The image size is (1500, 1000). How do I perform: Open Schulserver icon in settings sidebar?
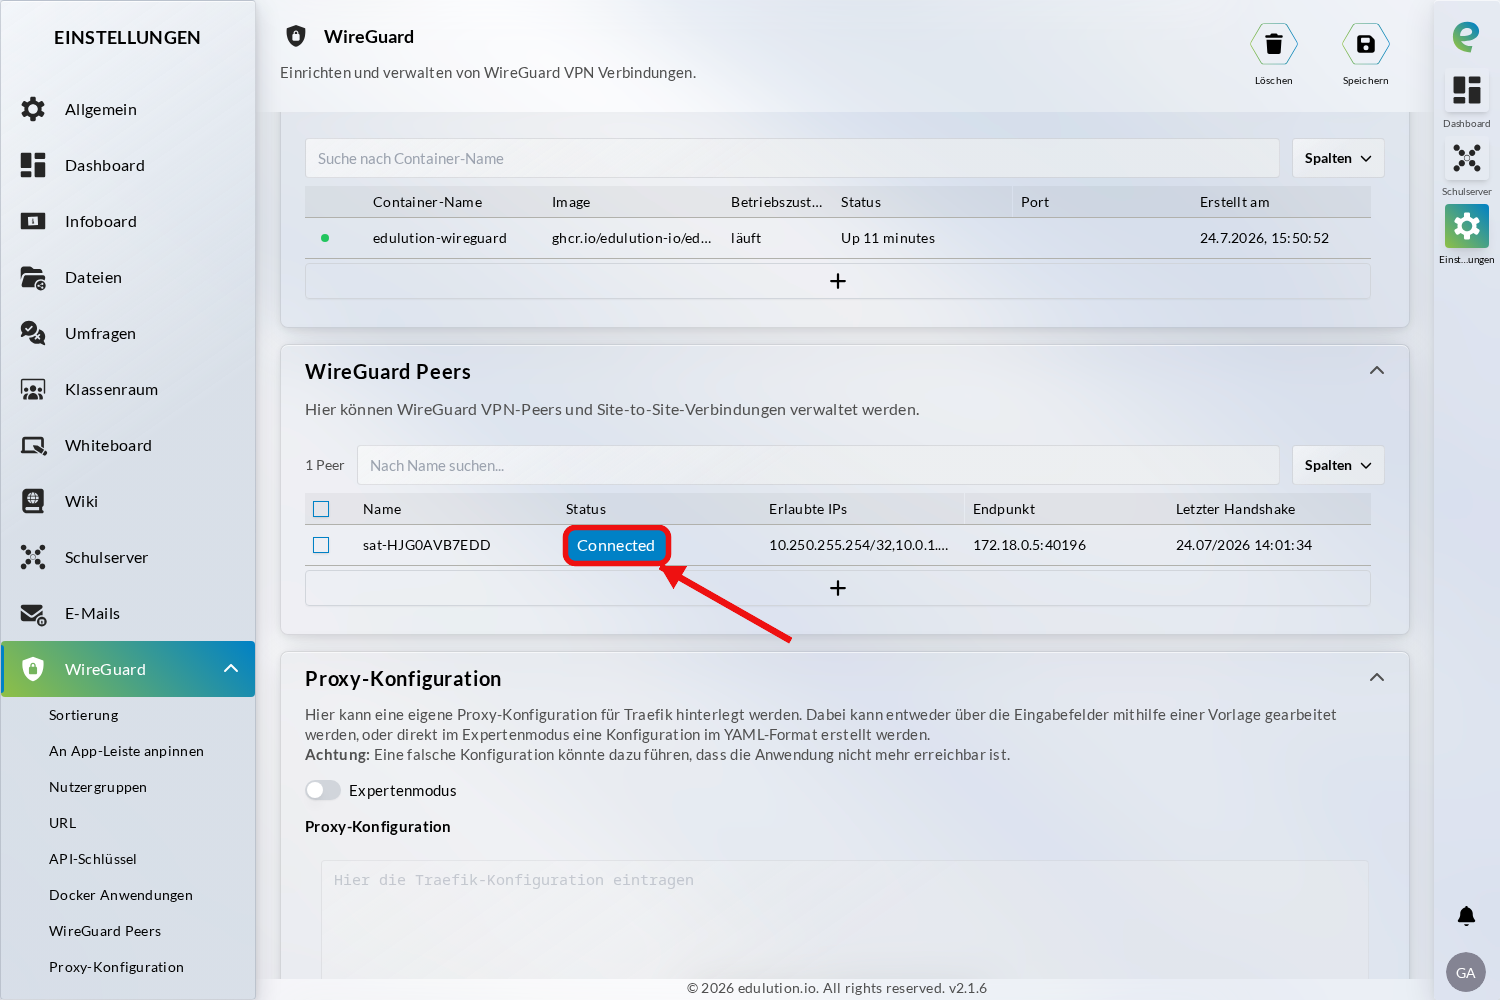point(33,557)
